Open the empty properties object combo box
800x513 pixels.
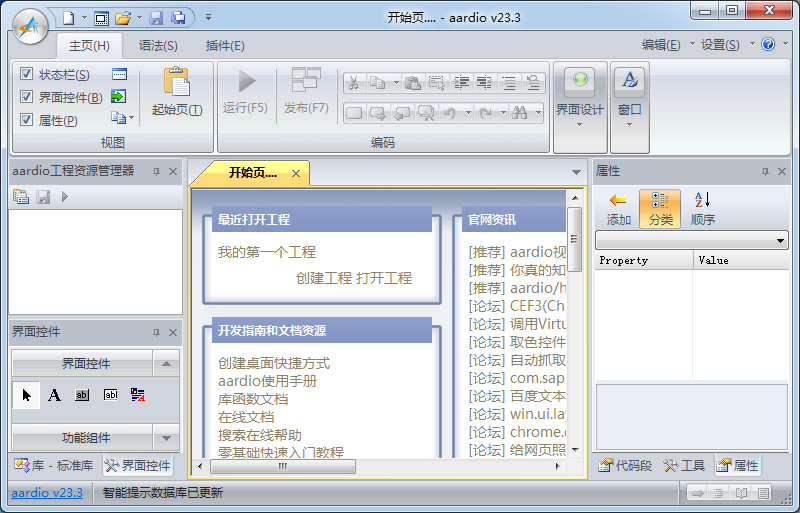[691, 241]
